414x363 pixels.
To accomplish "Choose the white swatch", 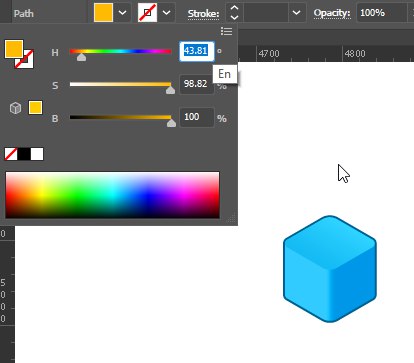I will (37, 154).
